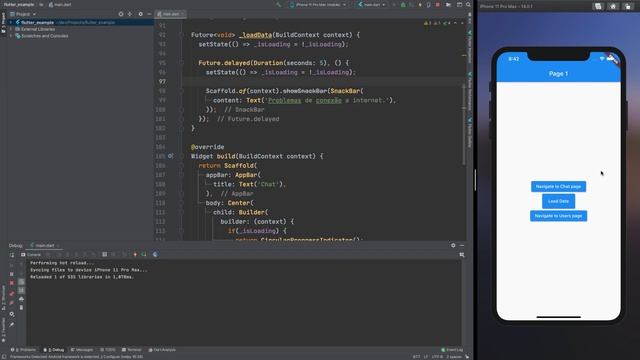Viewport: 640px width, 360px height.
Task: Open the TODO tool window tab
Action: (x=108, y=350)
